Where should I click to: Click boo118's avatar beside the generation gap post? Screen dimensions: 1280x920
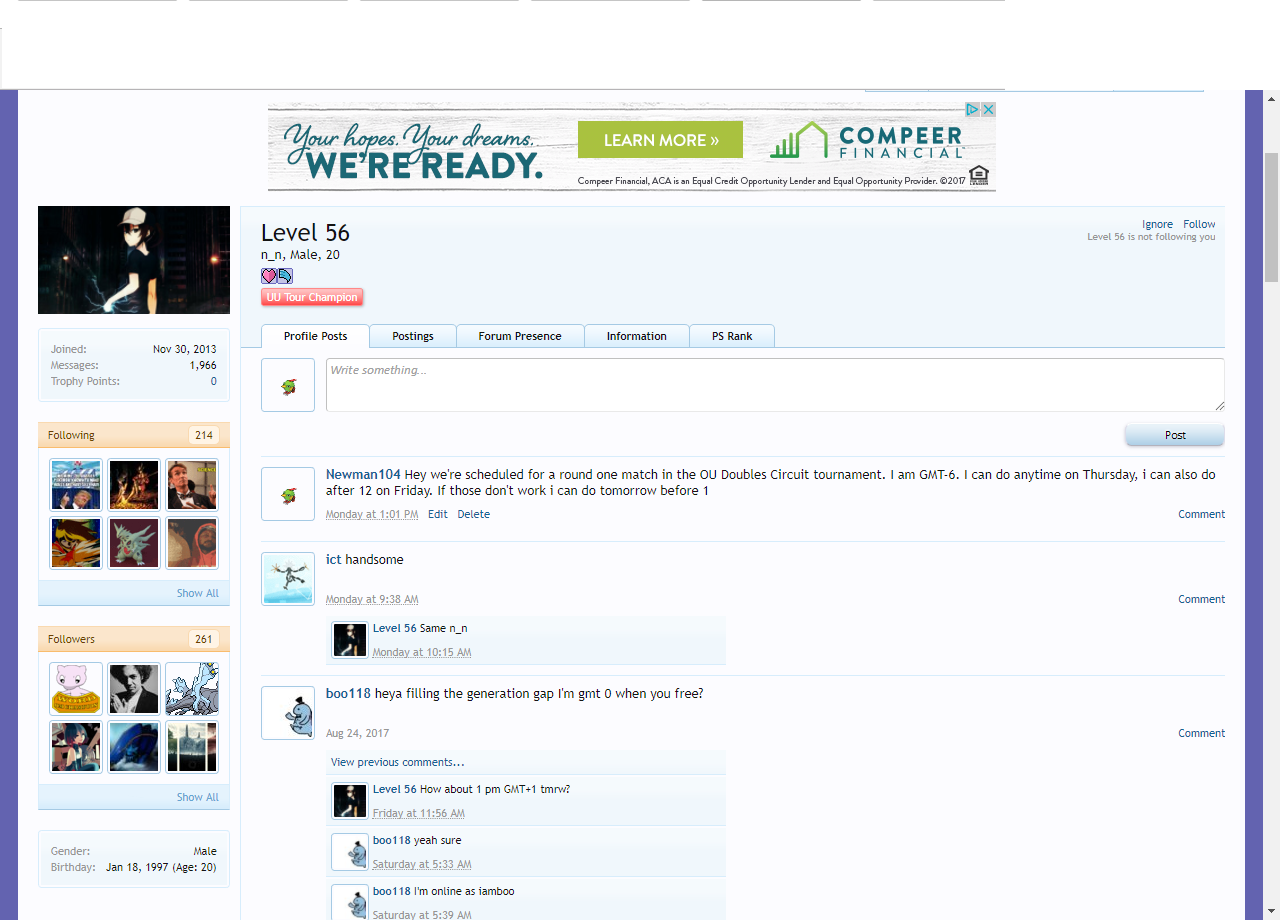[288, 713]
